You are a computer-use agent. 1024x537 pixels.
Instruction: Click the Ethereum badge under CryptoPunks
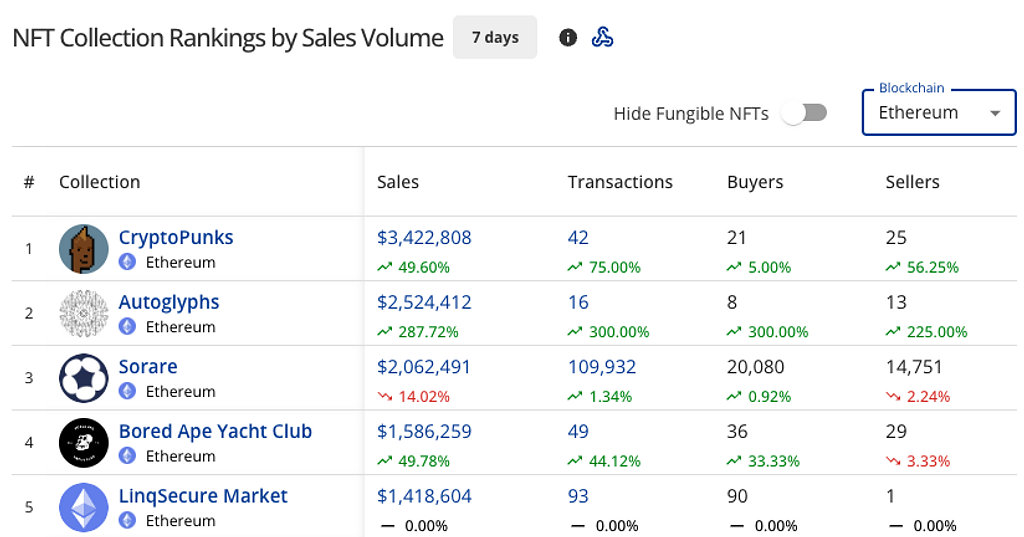point(128,262)
